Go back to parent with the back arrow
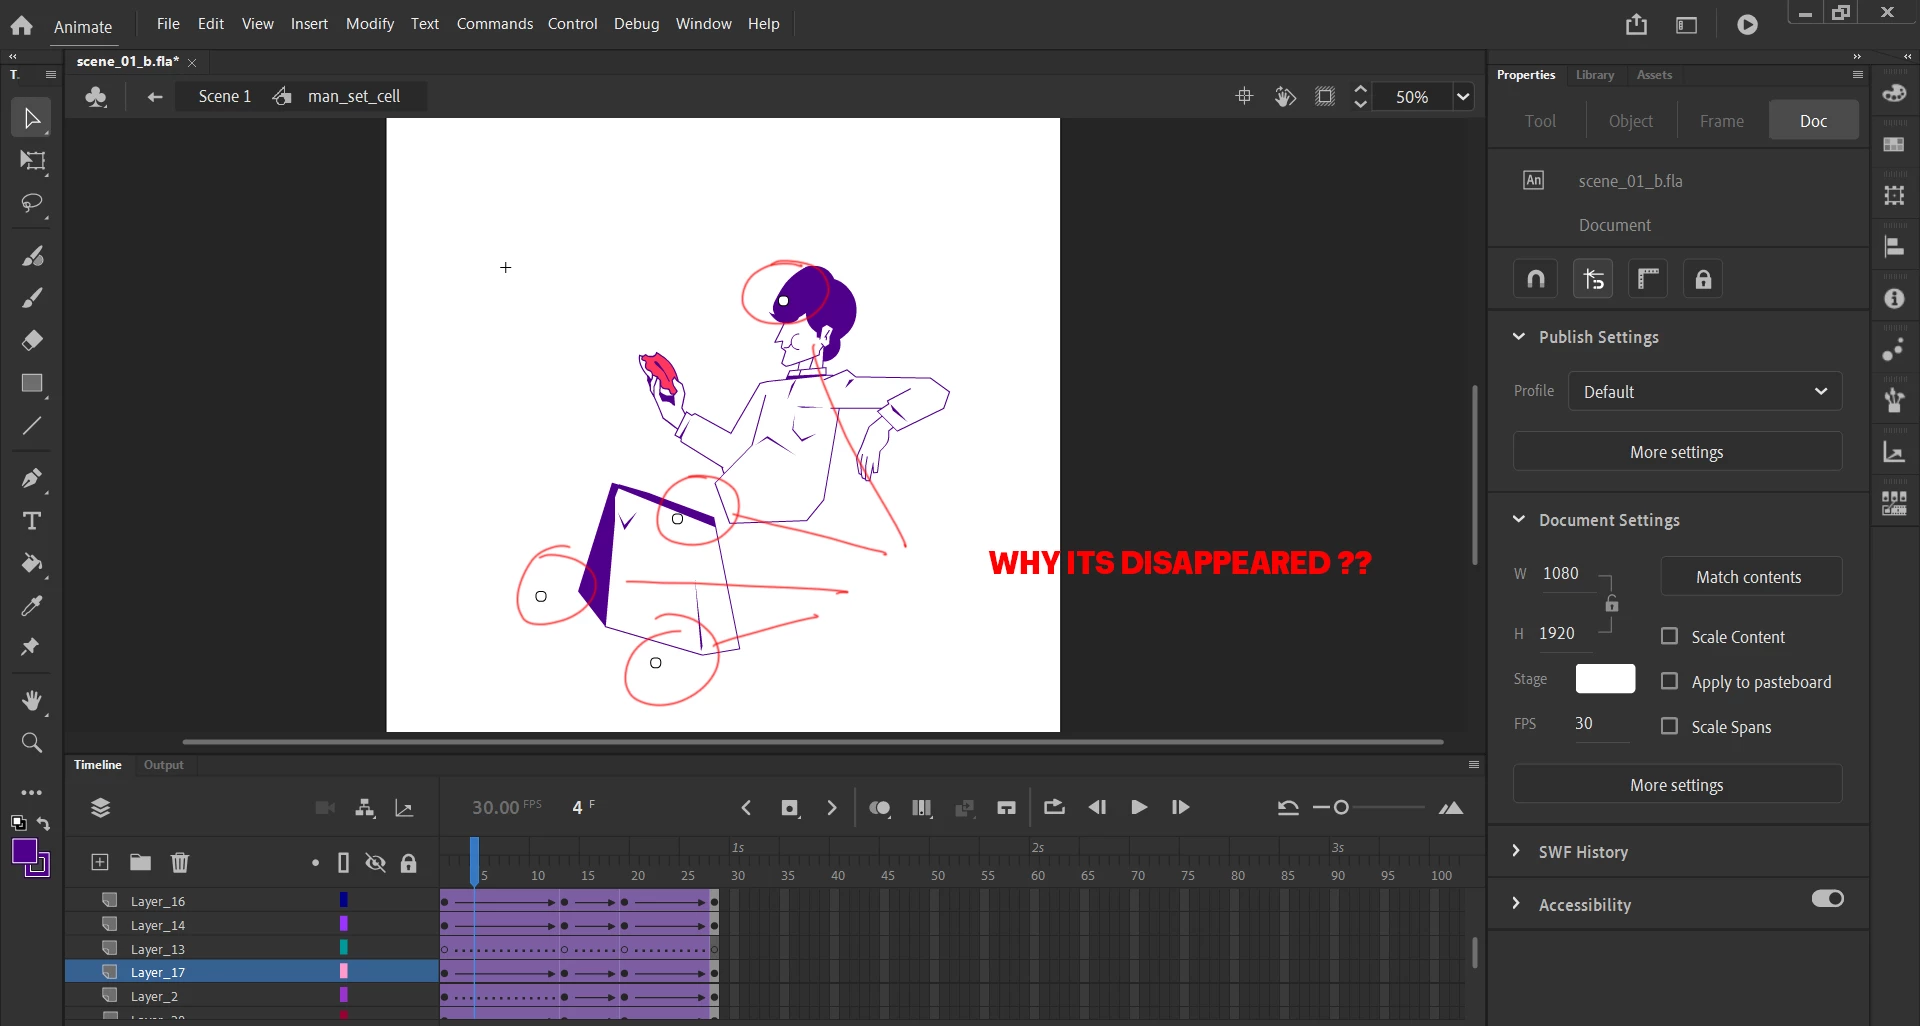1920x1026 pixels. [x=154, y=96]
